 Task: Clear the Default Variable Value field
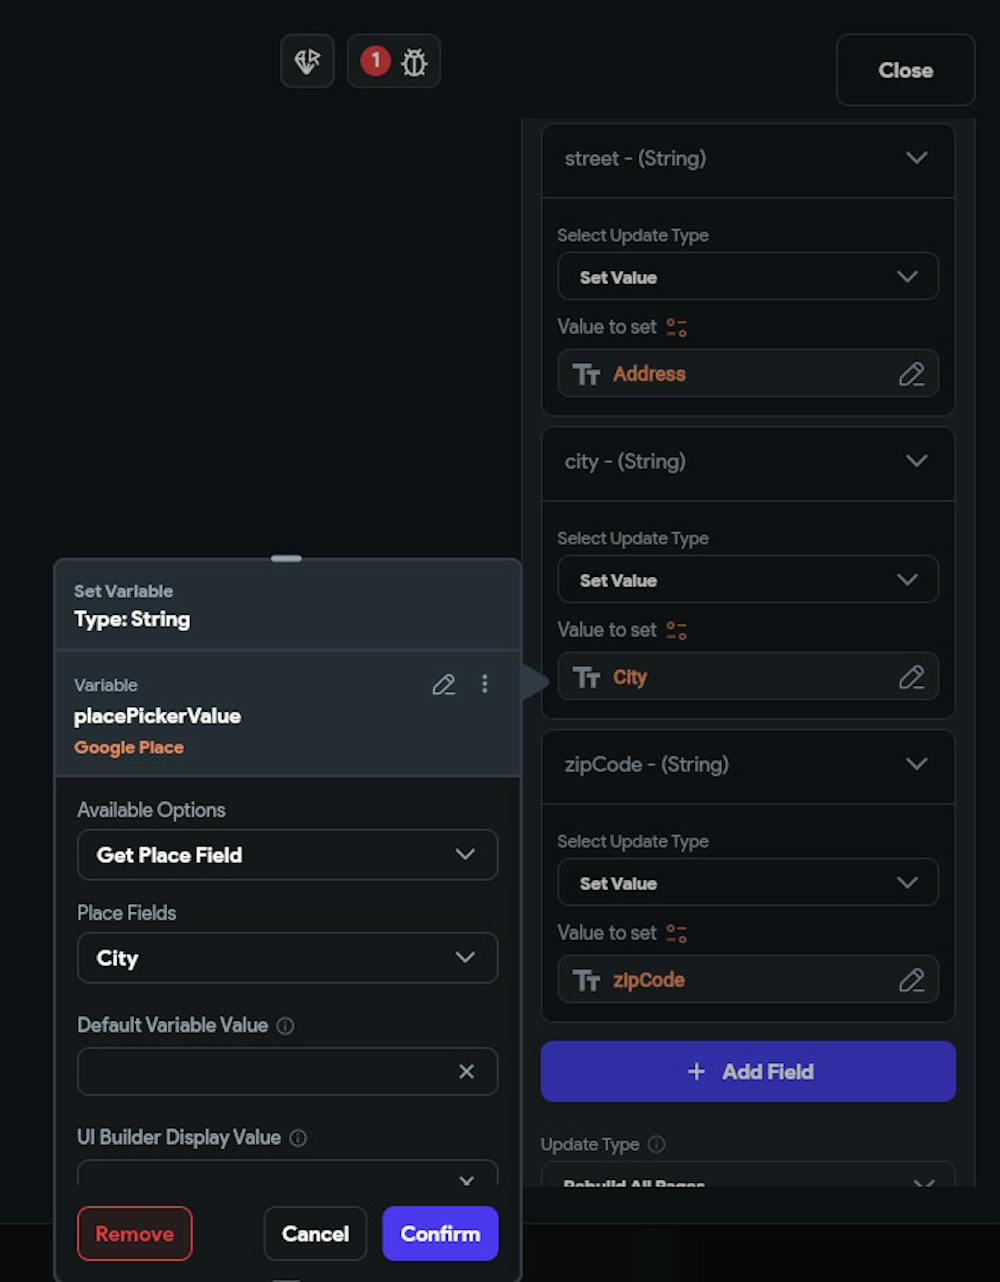[466, 1071]
